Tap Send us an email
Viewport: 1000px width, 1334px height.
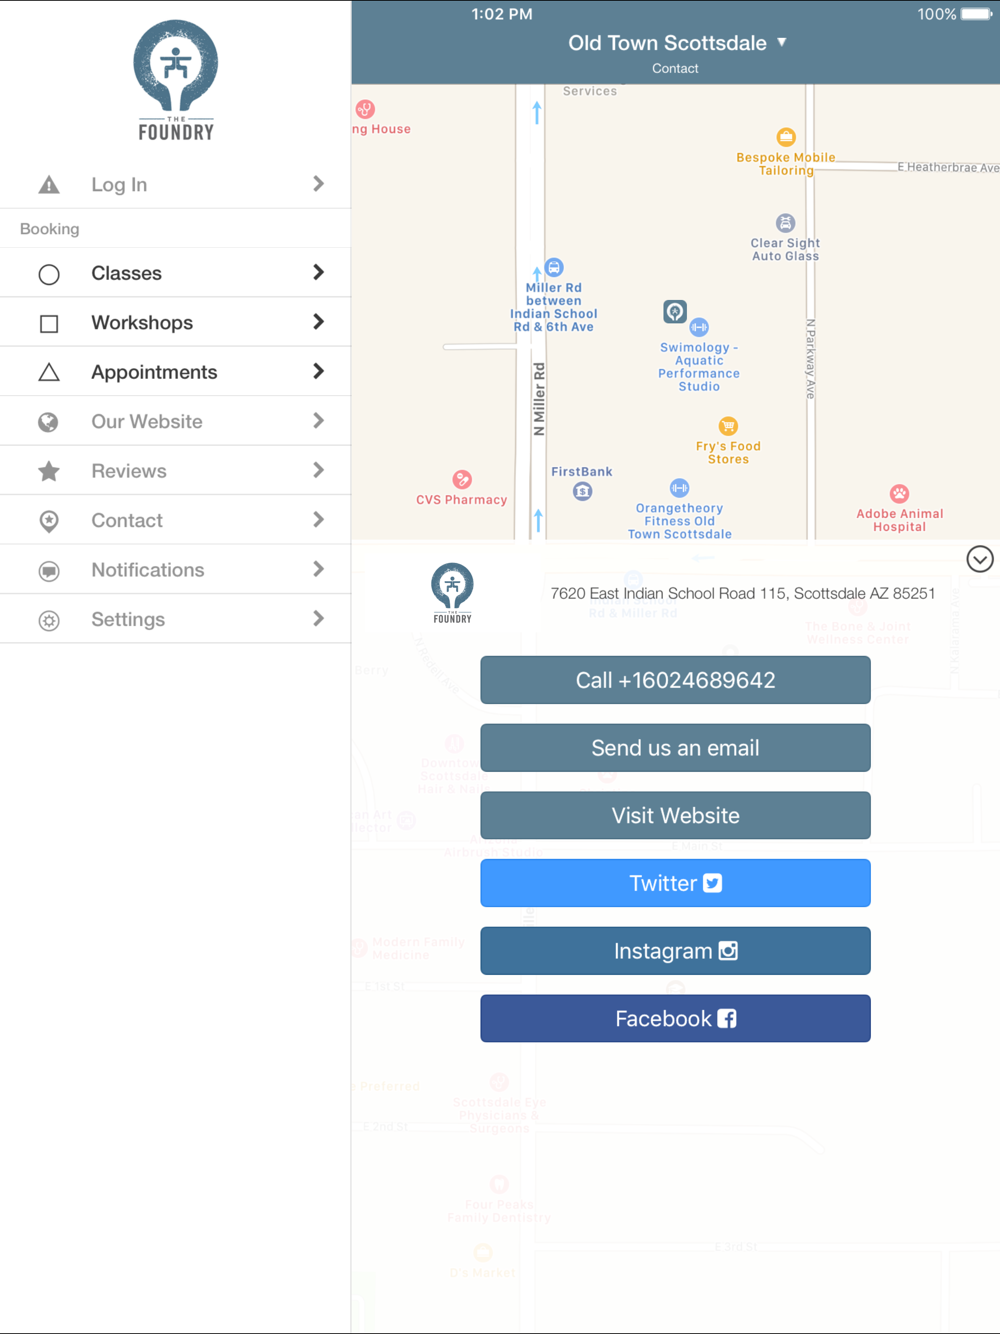click(675, 748)
